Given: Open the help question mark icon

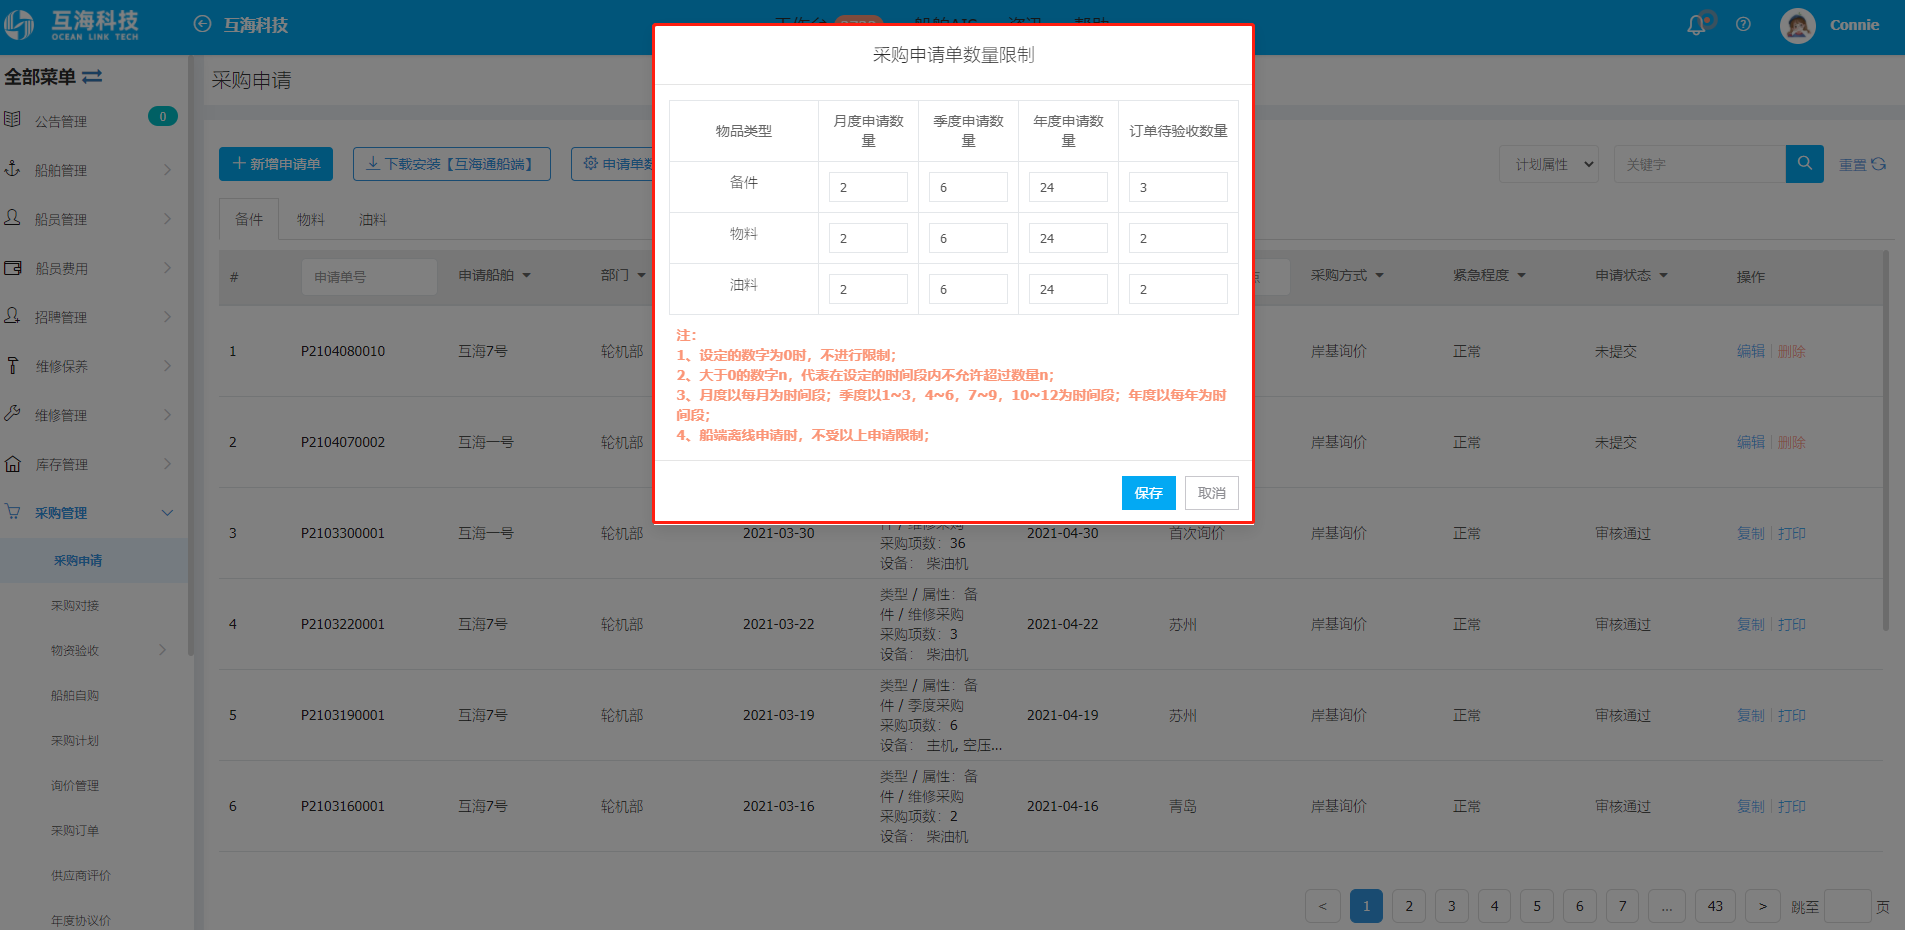Looking at the screenshot, I should 1743,25.
